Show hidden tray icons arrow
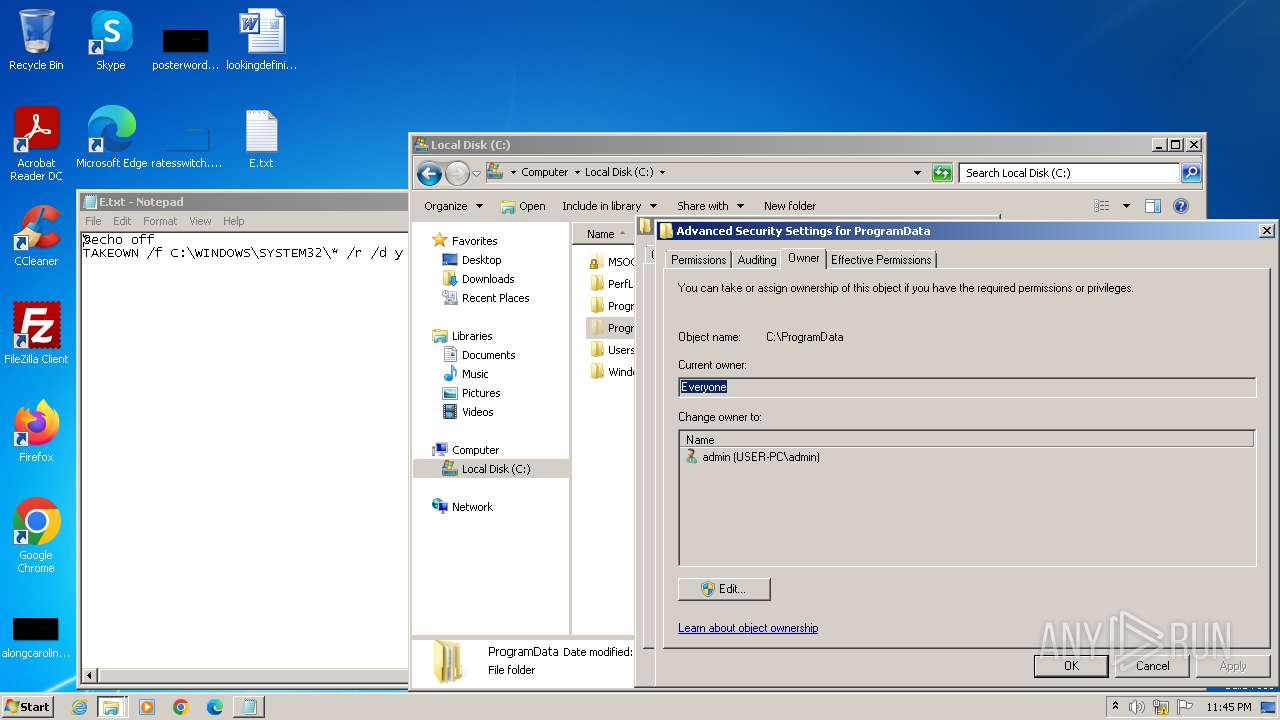 click(1115, 707)
